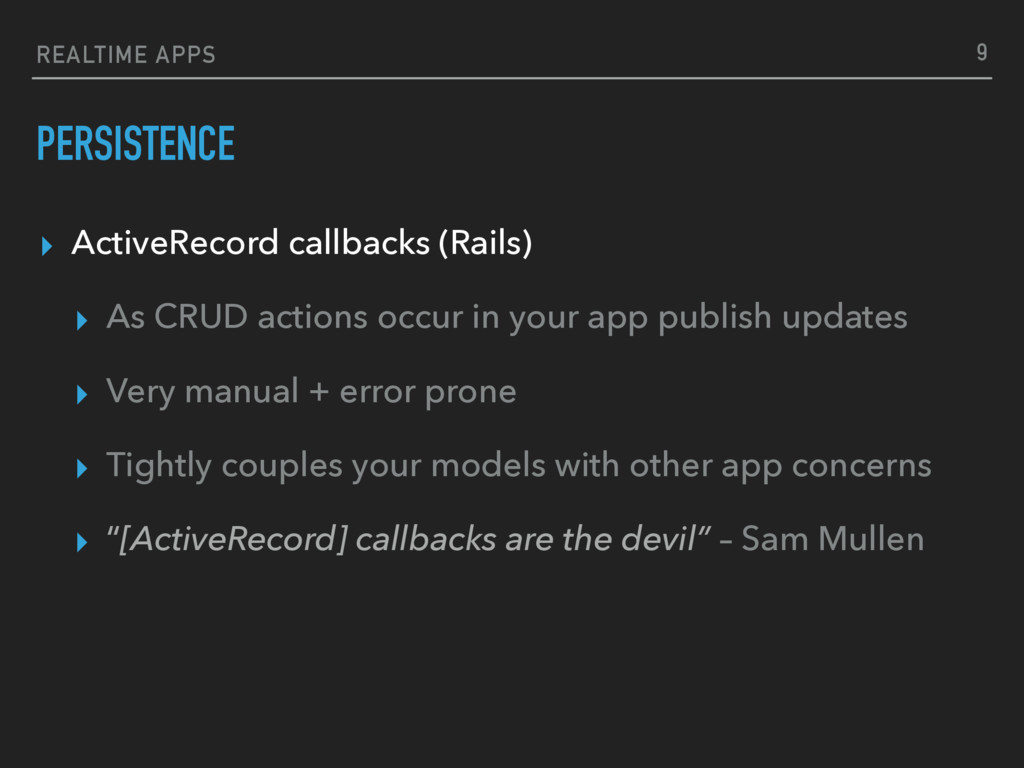Click the Sam Mullen attribution
The image size is (1024, 768).
point(833,539)
